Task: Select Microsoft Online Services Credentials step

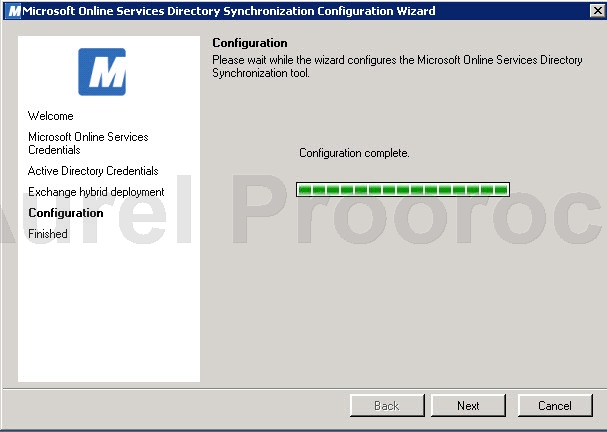Action: pyautogui.click(x=88, y=143)
